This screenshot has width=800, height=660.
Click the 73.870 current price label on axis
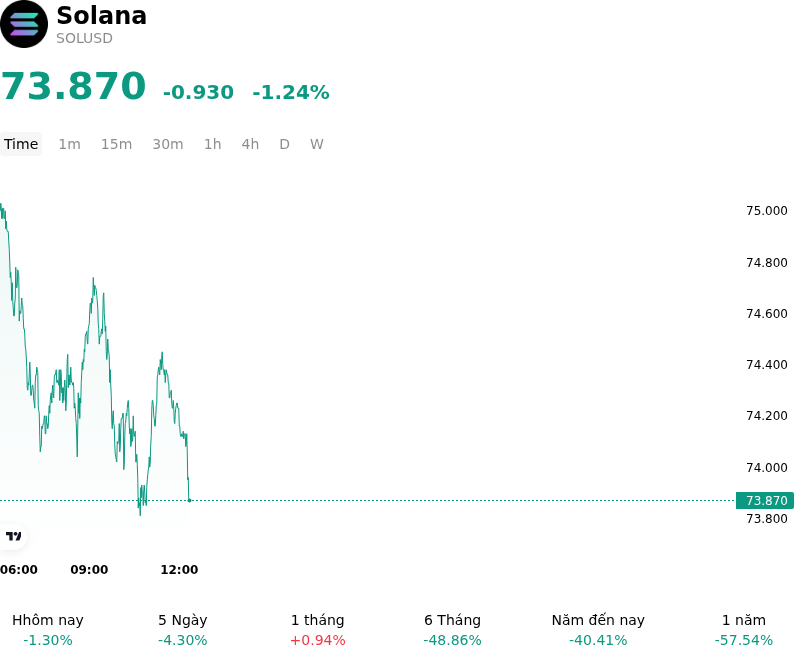(x=765, y=500)
